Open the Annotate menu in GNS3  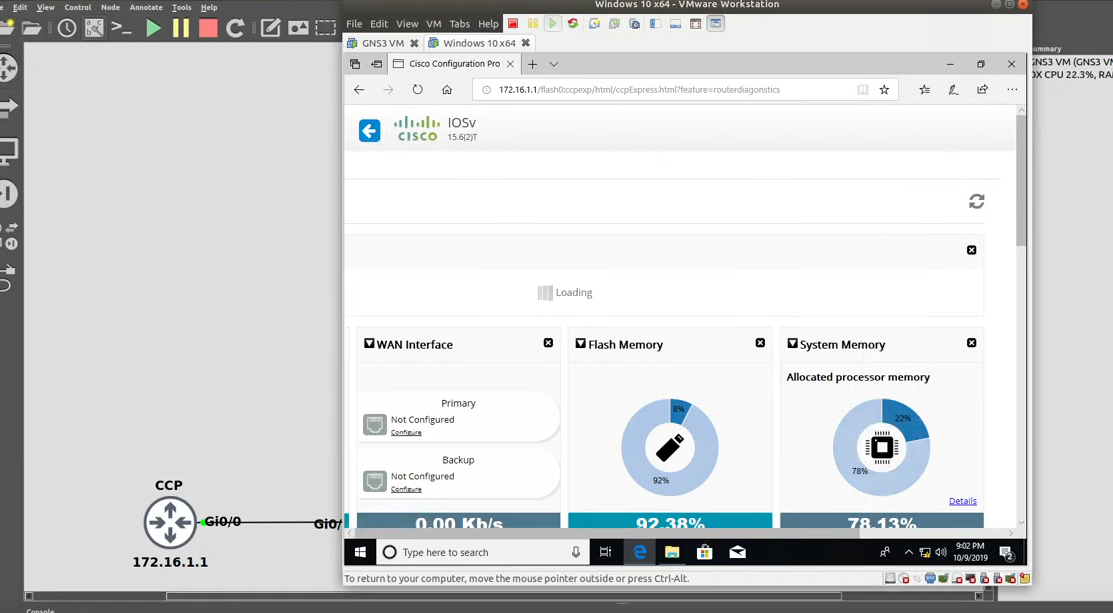coord(146,6)
